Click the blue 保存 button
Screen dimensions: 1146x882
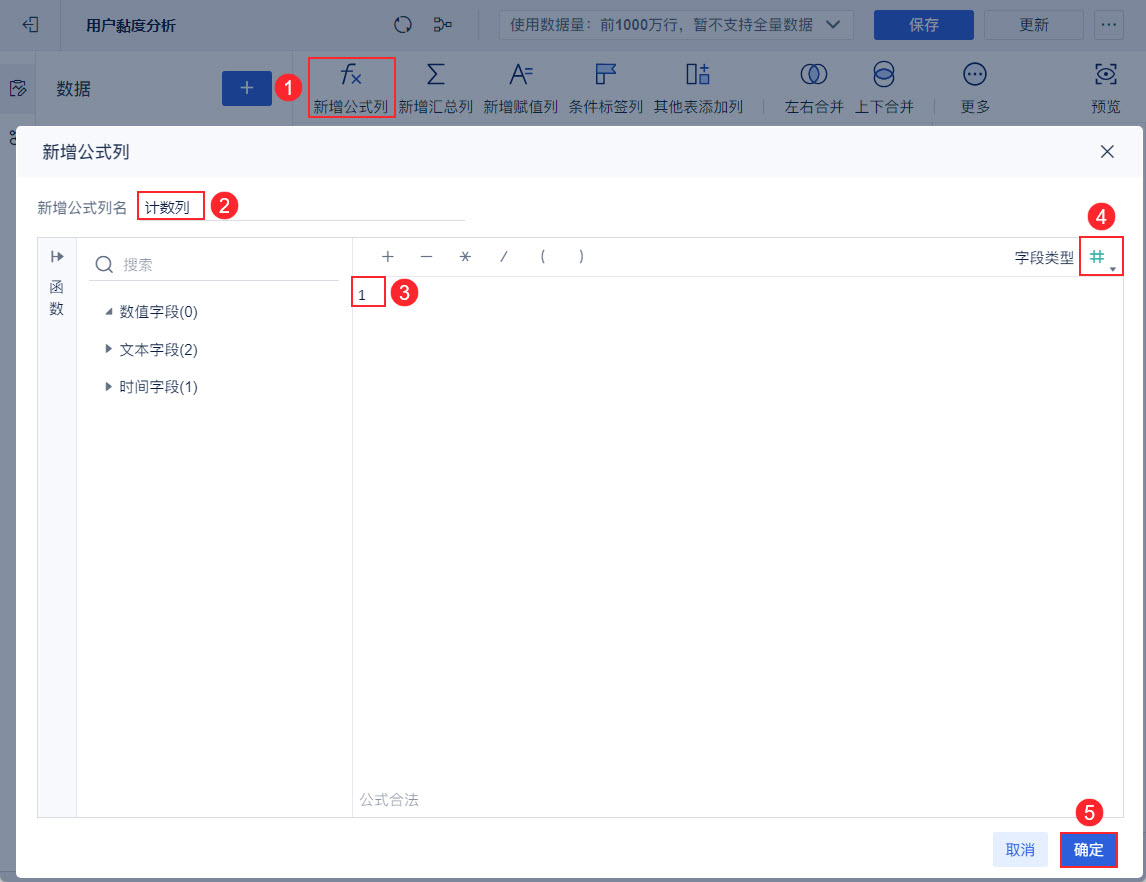923,25
